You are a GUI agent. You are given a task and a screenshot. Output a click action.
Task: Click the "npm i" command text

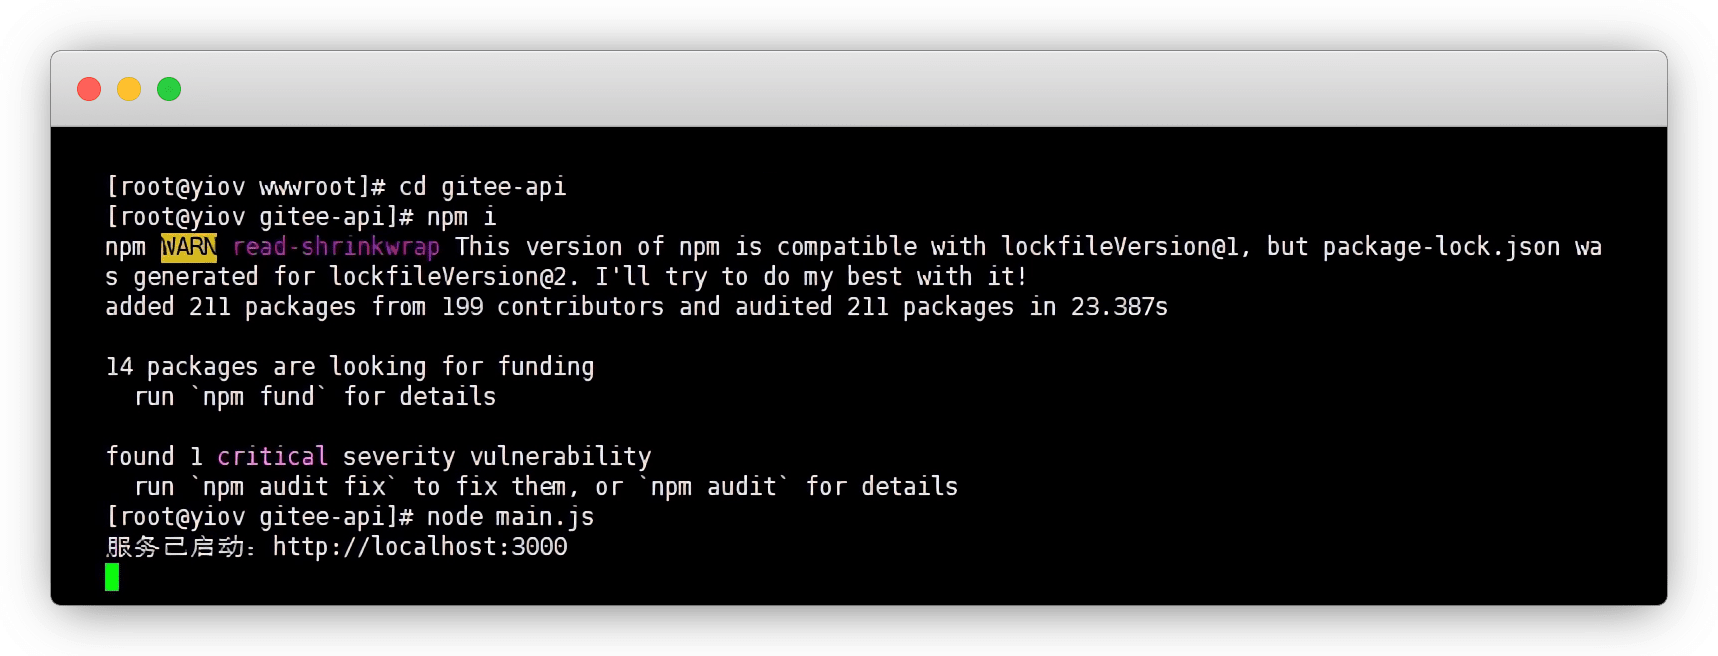[461, 217]
